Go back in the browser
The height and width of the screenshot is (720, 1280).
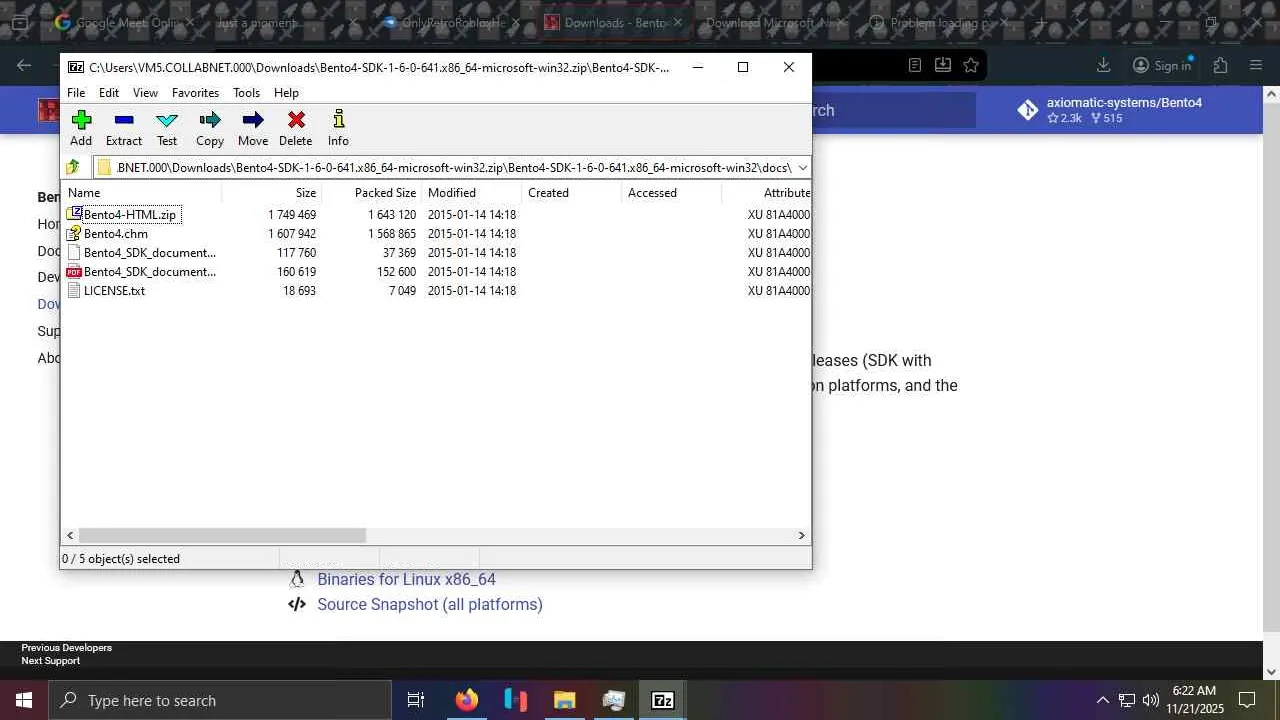pyautogui.click(x=24, y=65)
